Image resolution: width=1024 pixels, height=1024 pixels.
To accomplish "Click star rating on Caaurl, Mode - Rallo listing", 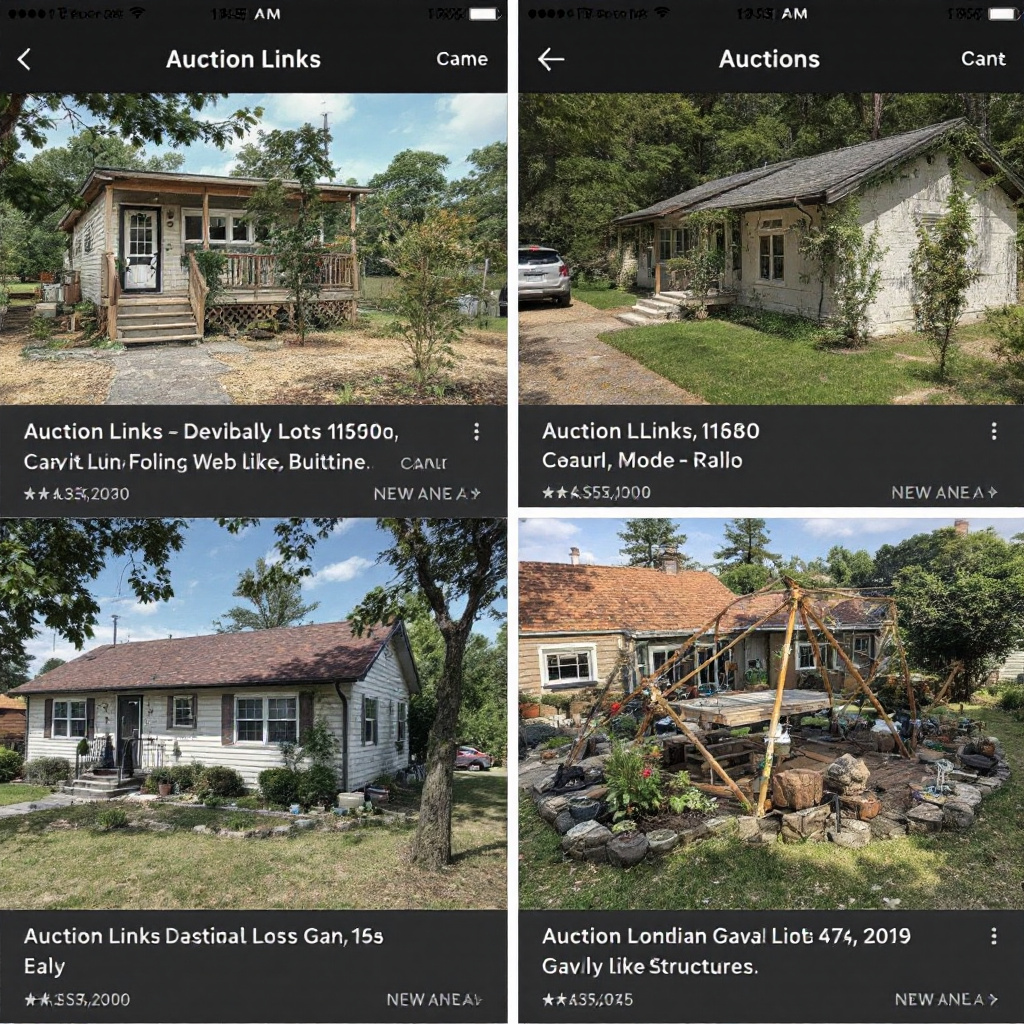I will (x=596, y=492).
